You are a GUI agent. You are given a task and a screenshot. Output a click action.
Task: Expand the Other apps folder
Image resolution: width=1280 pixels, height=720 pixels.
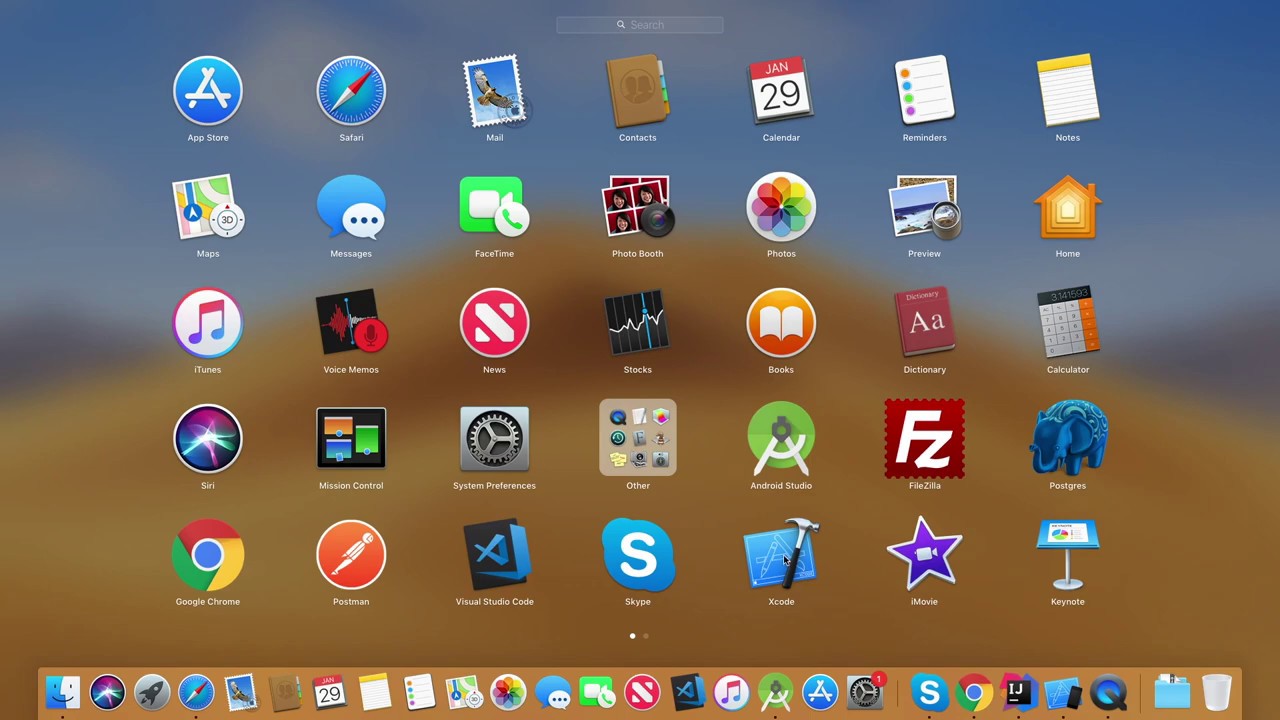[637, 438]
